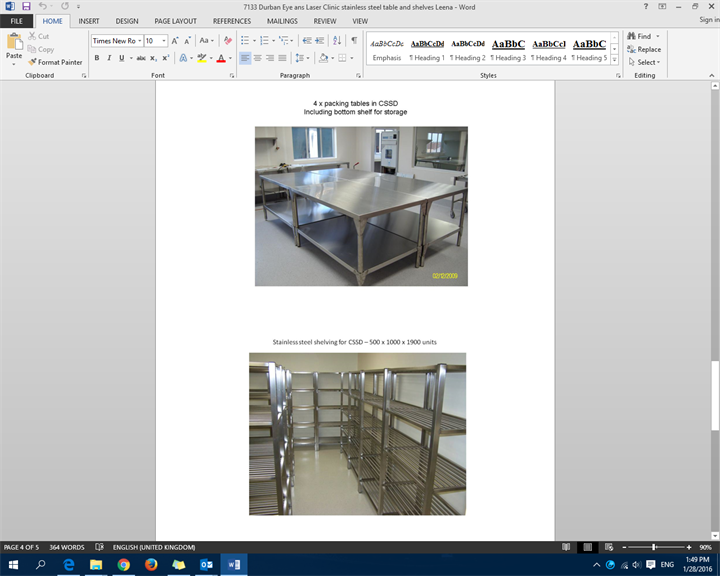This screenshot has width=720, height=576.
Task: Click Save icon in quick access toolbar
Action: [26, 6]
